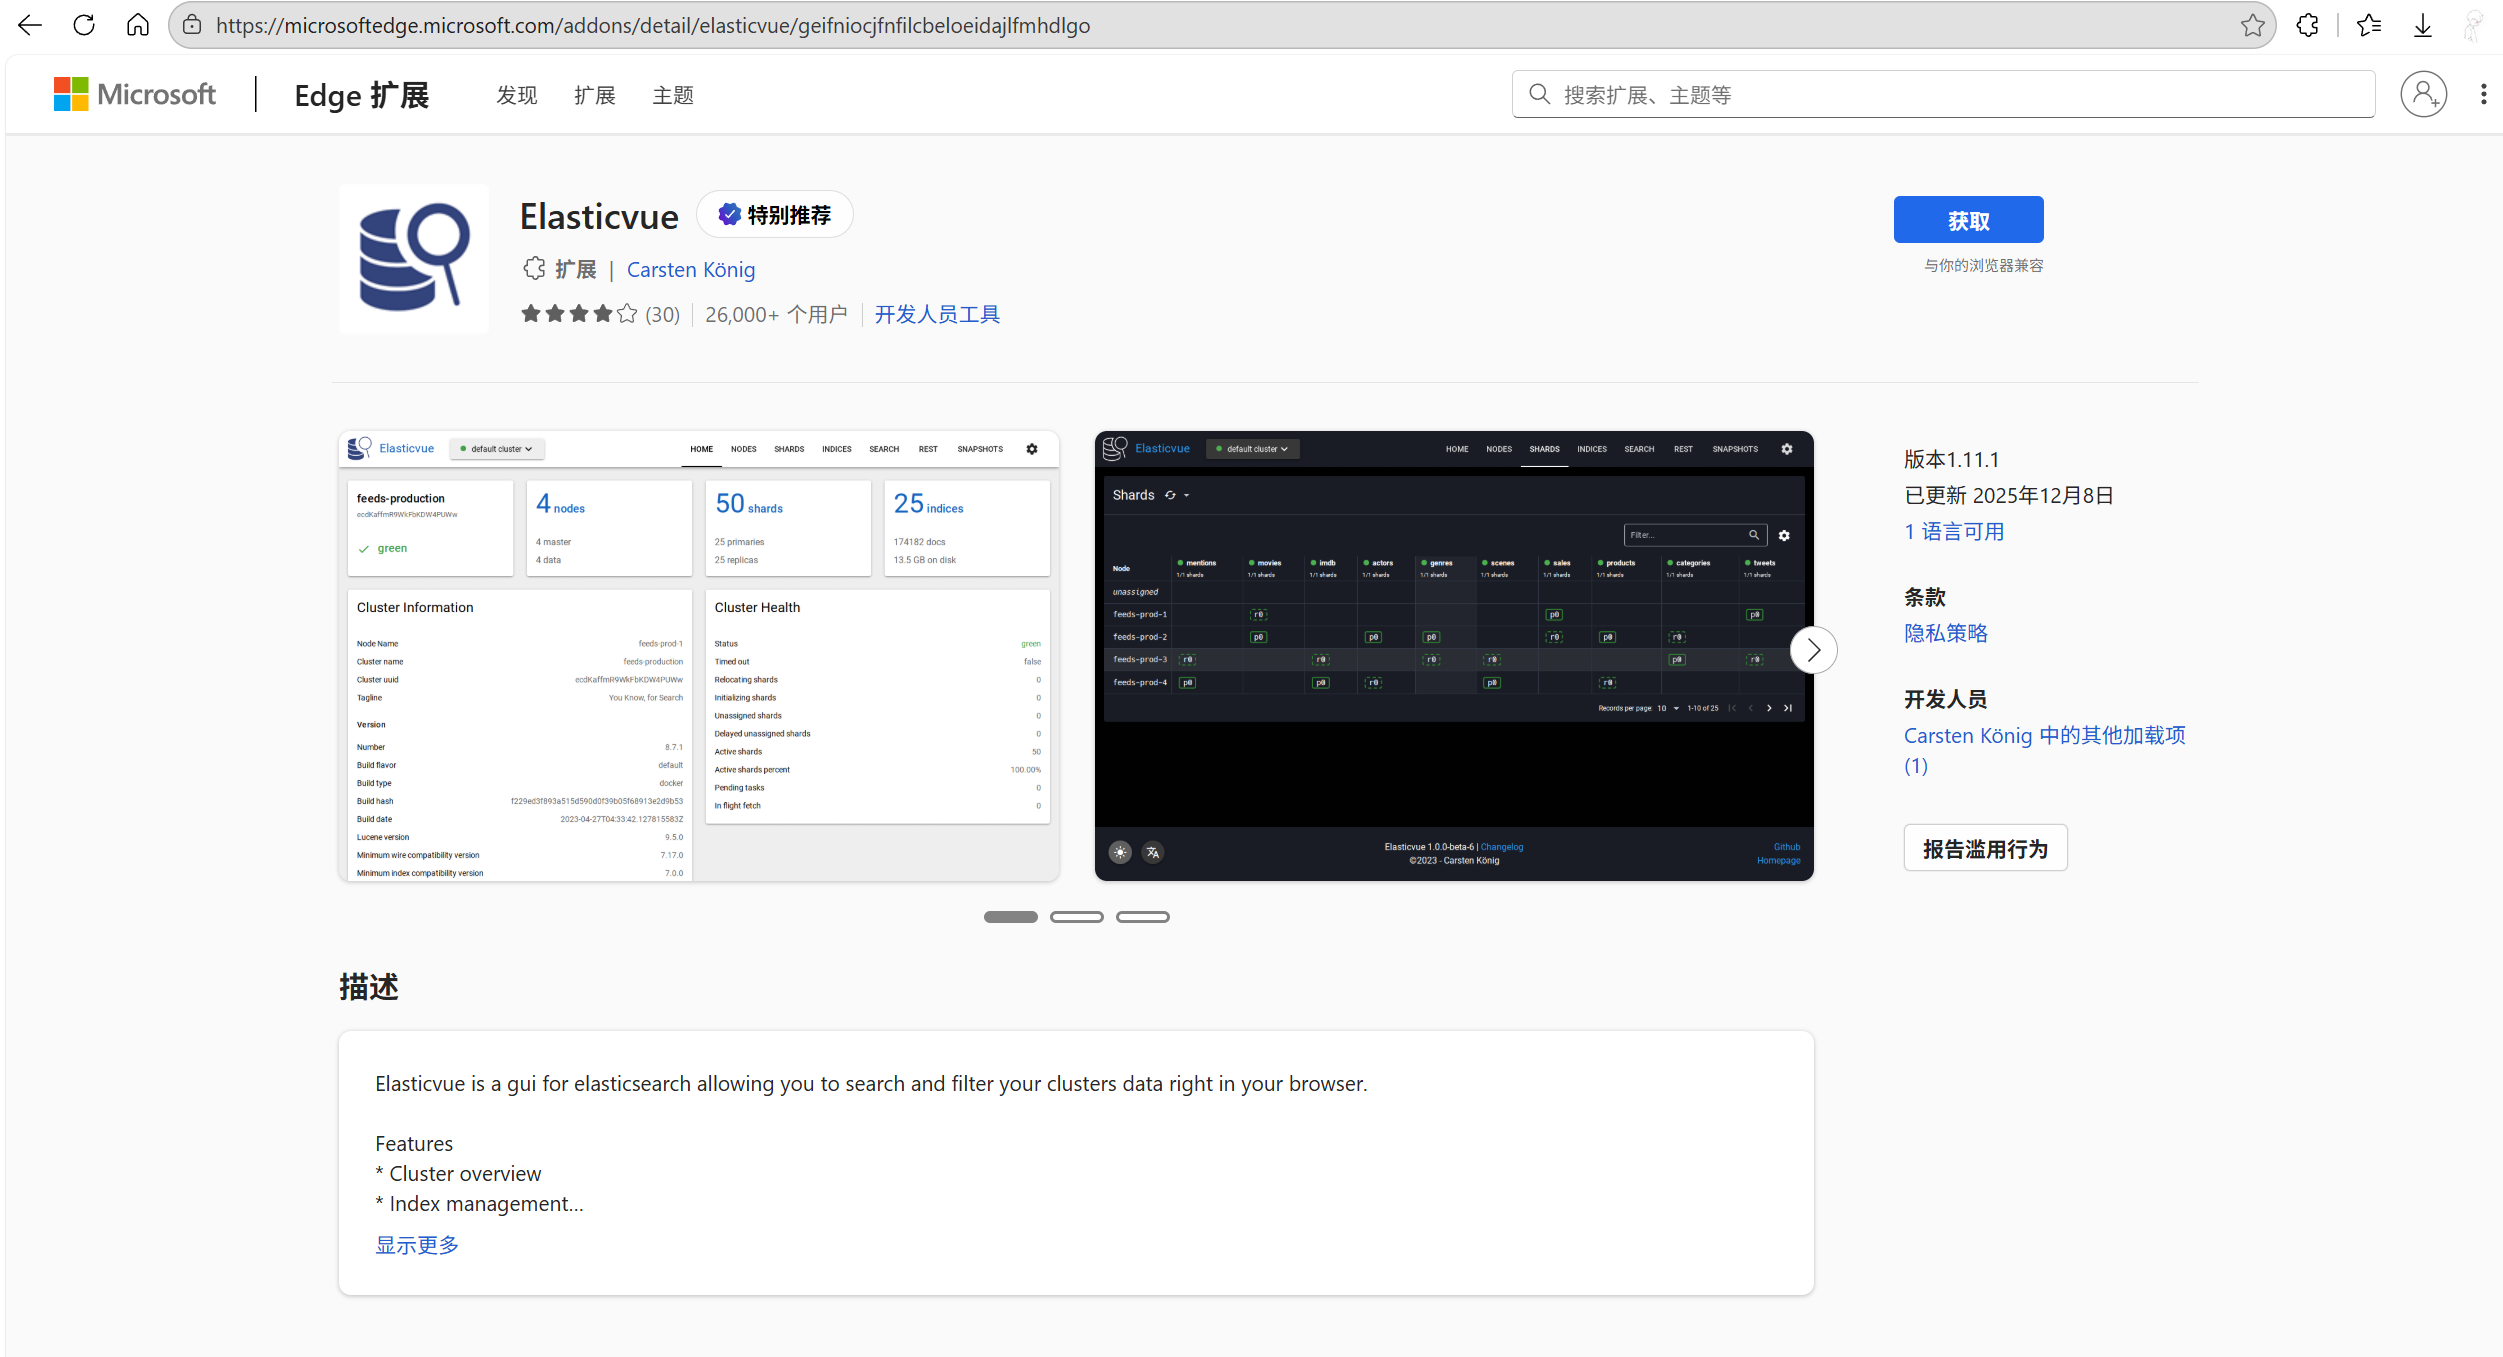Add this page to favorites via the star
2503x1357 pixels.
tap(2252, 25)
